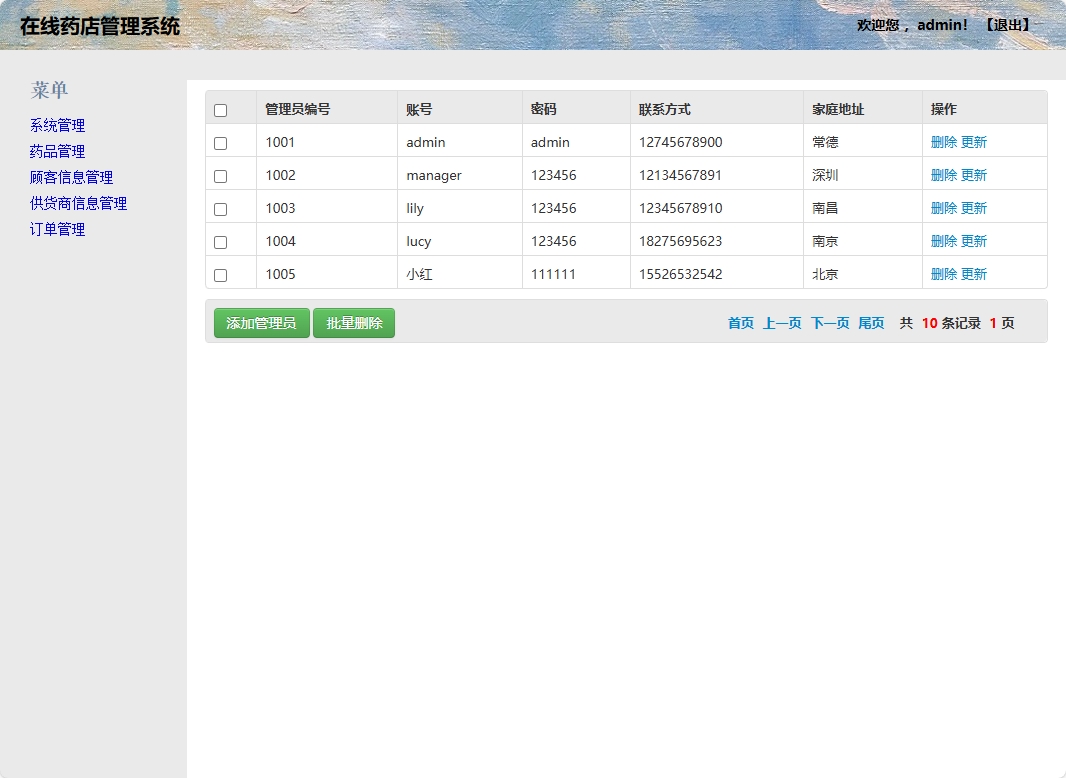Navigate to 订单管理 in sidebar
1066x778 pixels.
tap(57, 229)
